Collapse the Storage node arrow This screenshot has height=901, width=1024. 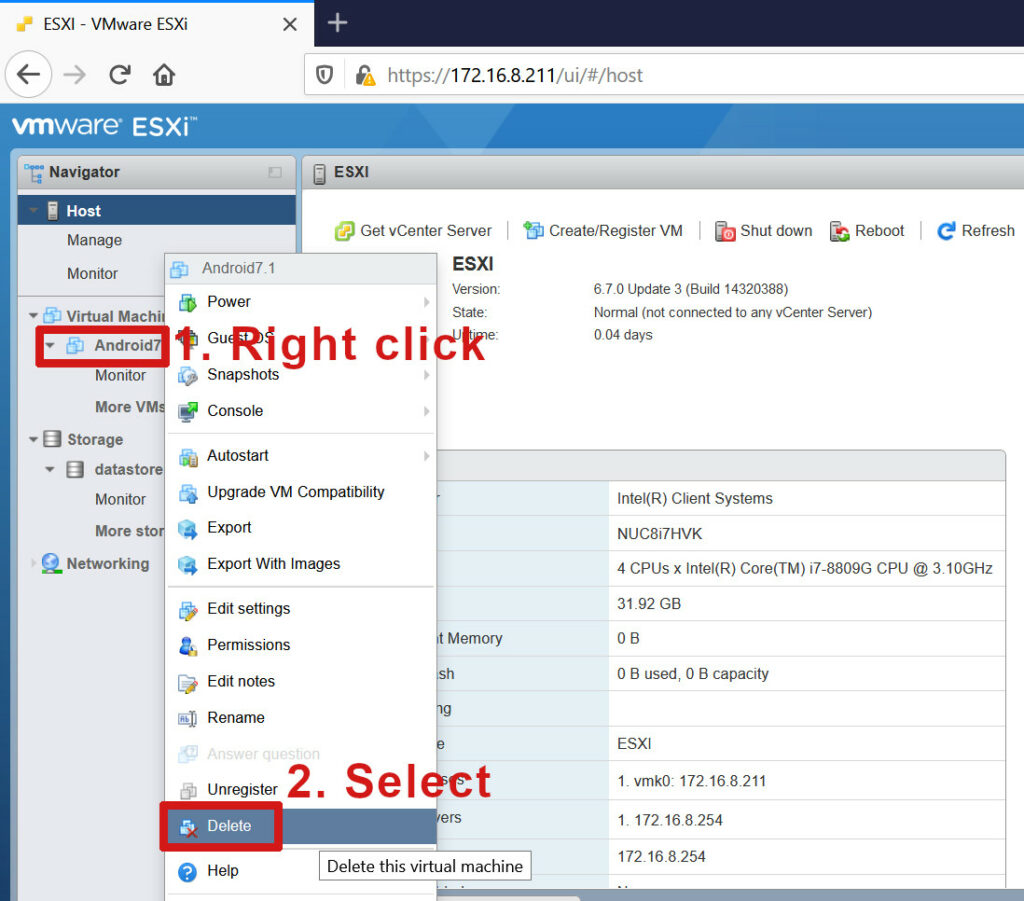coord(33,439)
